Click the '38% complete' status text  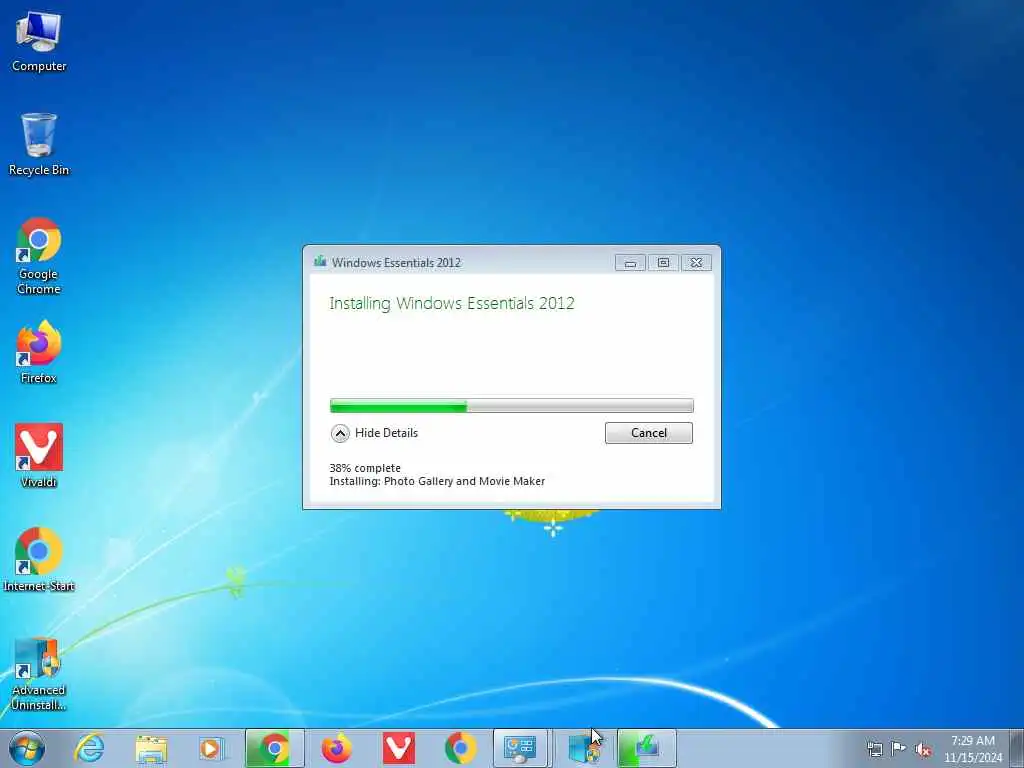(365, 468)
